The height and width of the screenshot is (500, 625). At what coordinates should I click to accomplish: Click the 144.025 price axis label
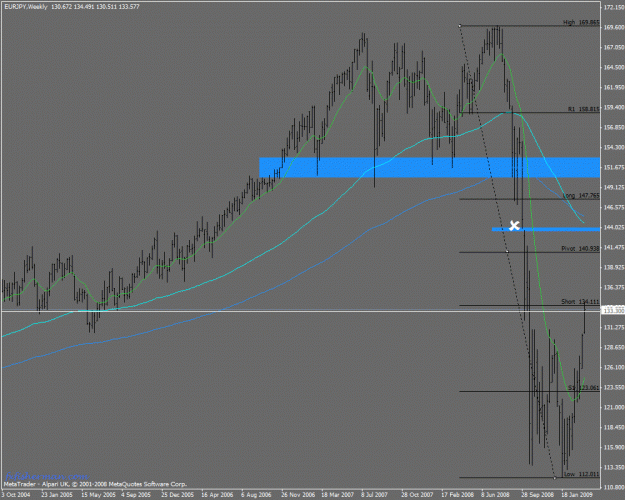pos(614,227)
